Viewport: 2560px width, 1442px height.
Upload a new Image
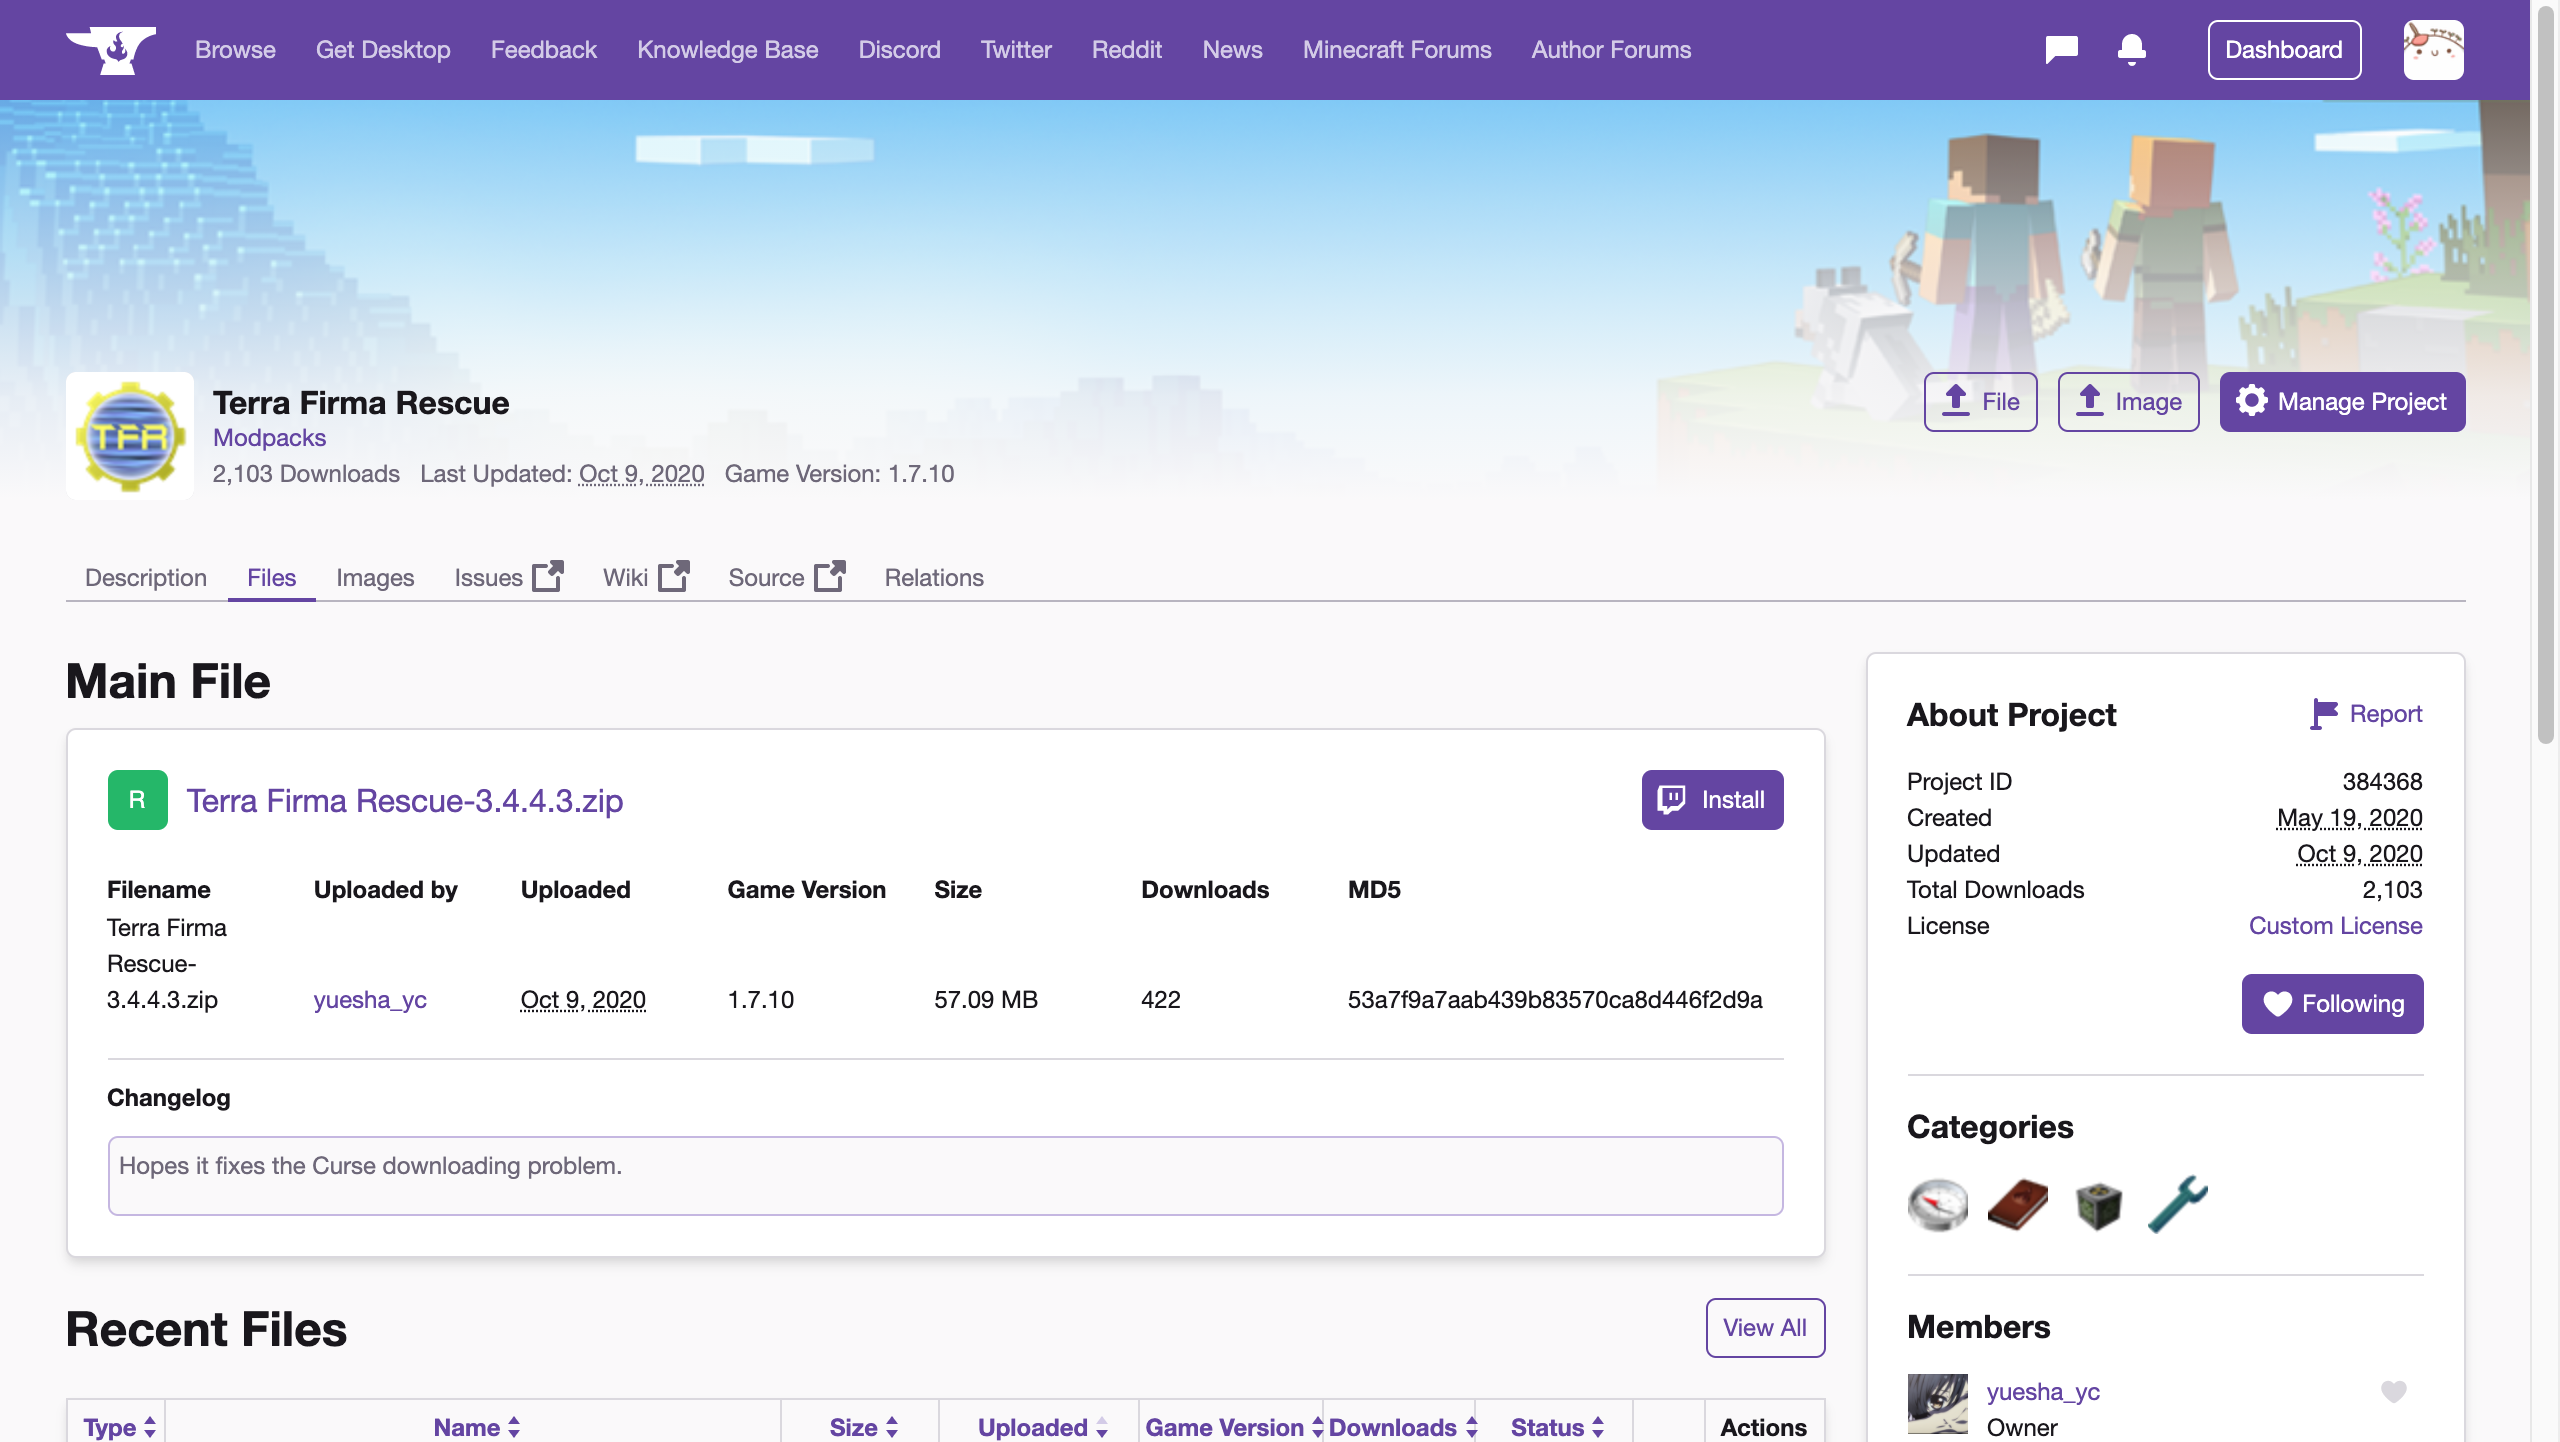pos(2128,402)
